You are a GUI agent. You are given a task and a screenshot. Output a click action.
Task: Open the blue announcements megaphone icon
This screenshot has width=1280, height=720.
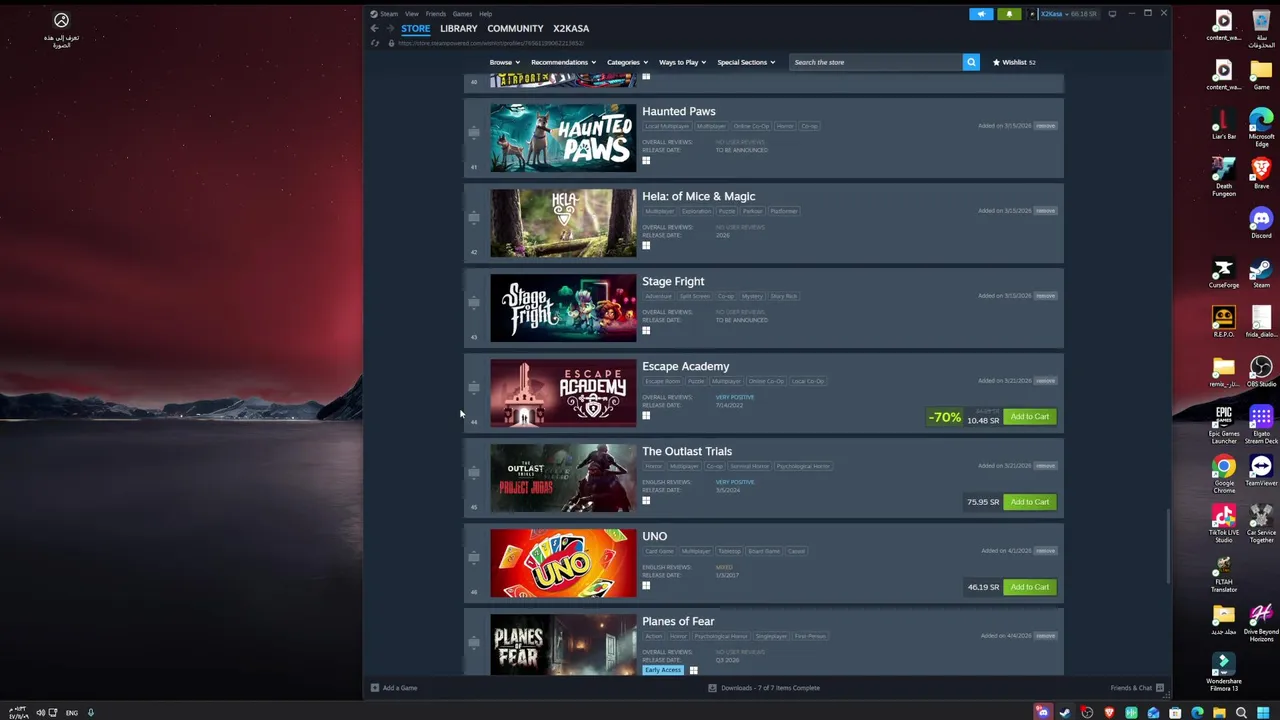coord(981,14)
